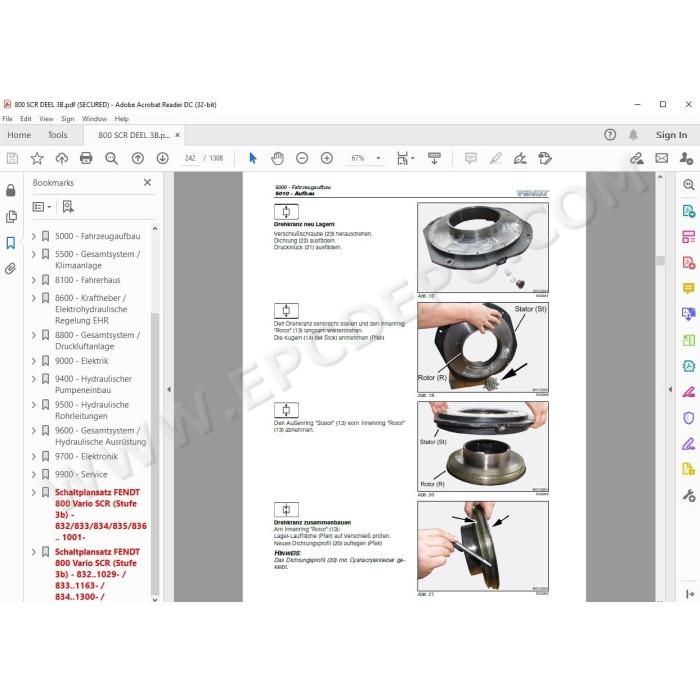Image resolution: width=700 pixels, height=700 pixels.
Task: Go to previous page arrow
Action: point(138,158)
